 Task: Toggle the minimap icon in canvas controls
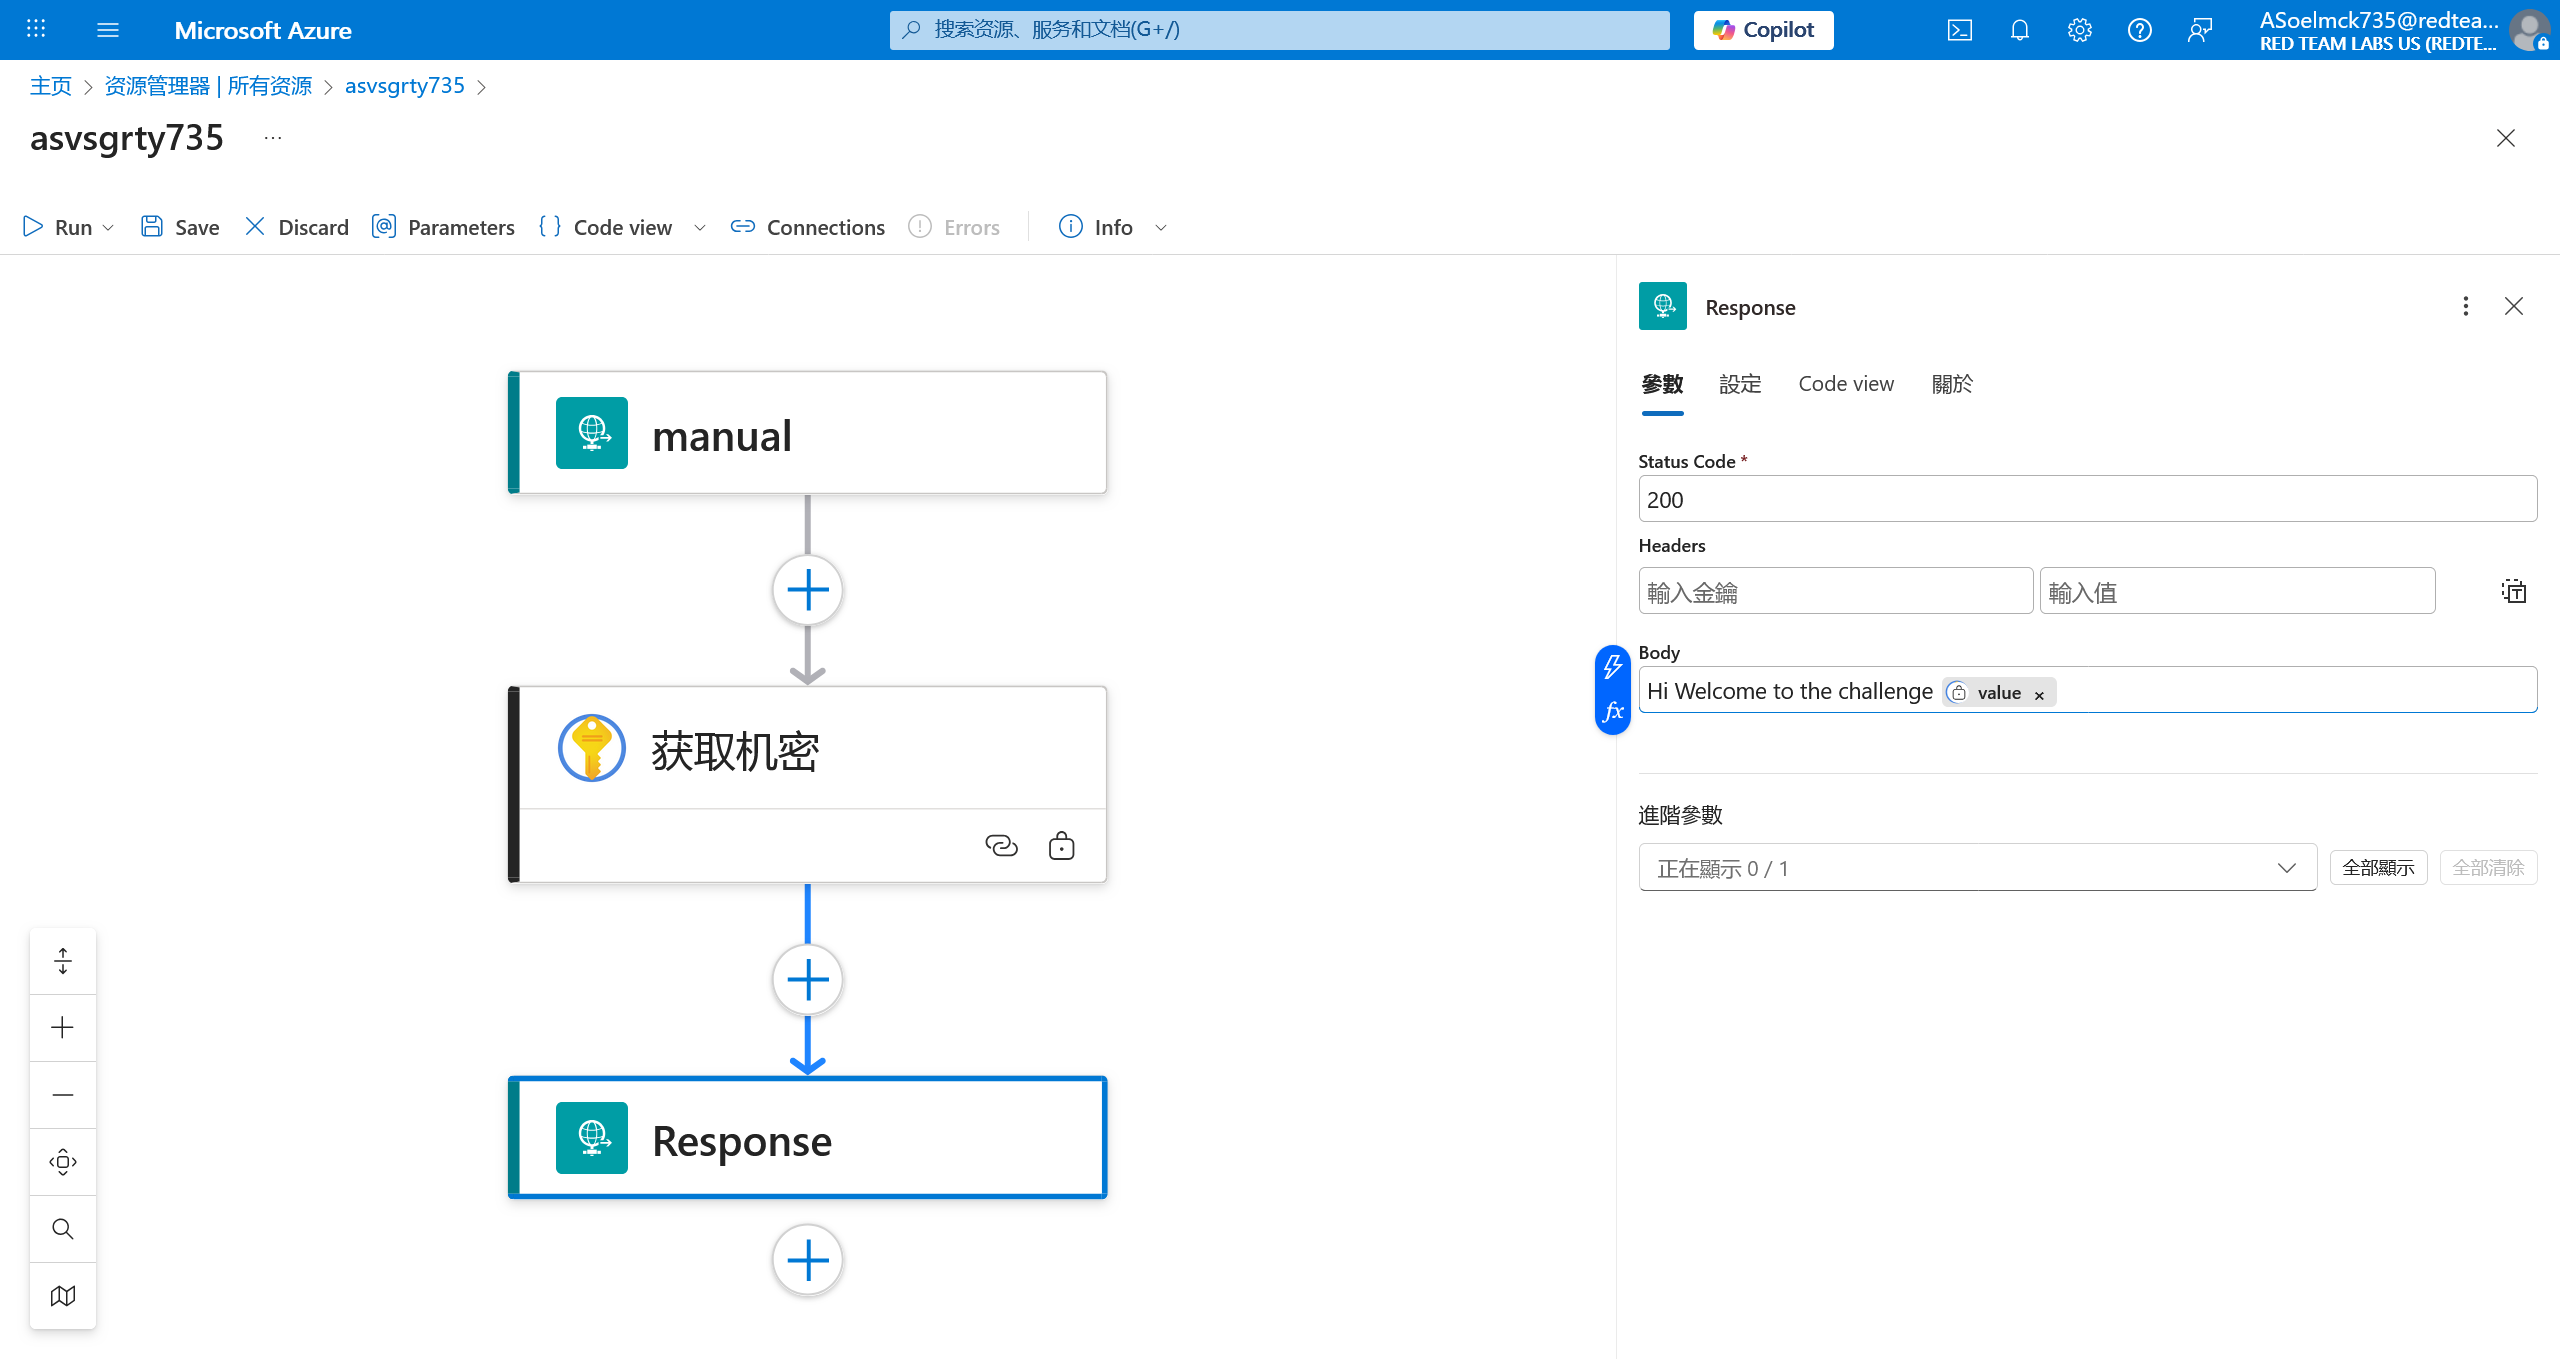tap(63, 1296)
